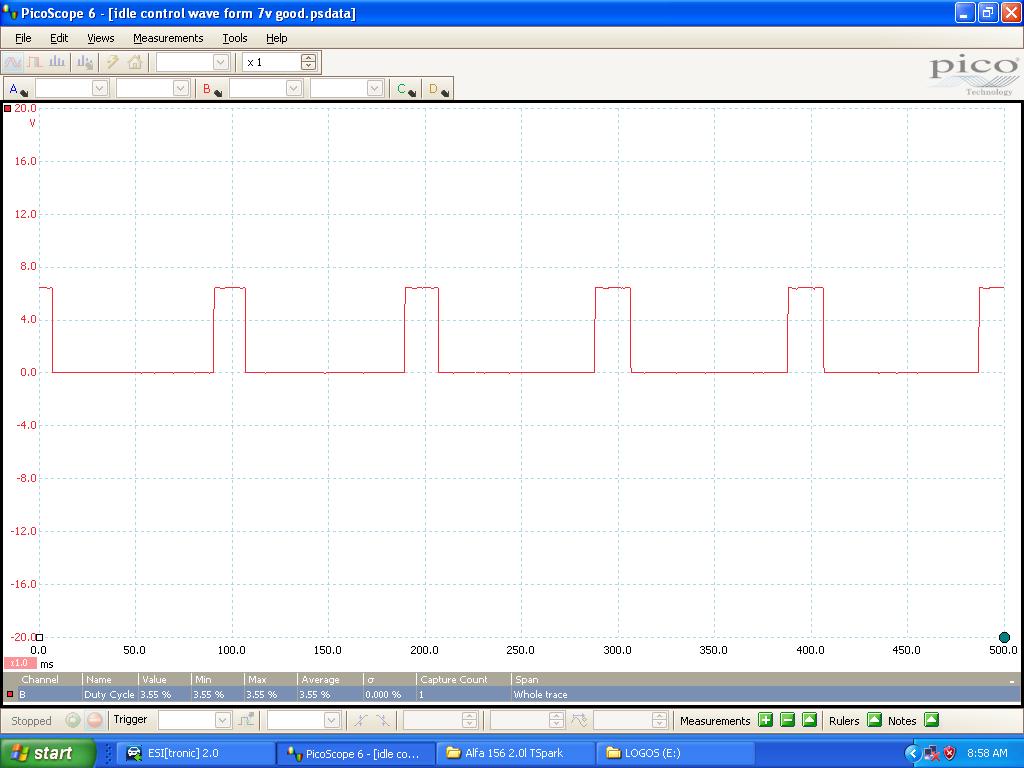Open Channel A coupling dropdown
1024x768 pixels.
181,89
